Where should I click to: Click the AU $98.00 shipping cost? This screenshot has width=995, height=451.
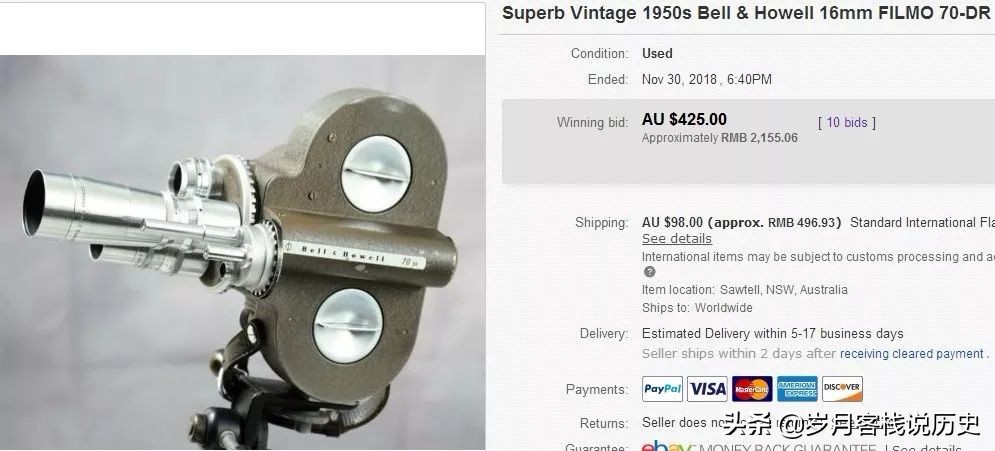tap(673, 223)
